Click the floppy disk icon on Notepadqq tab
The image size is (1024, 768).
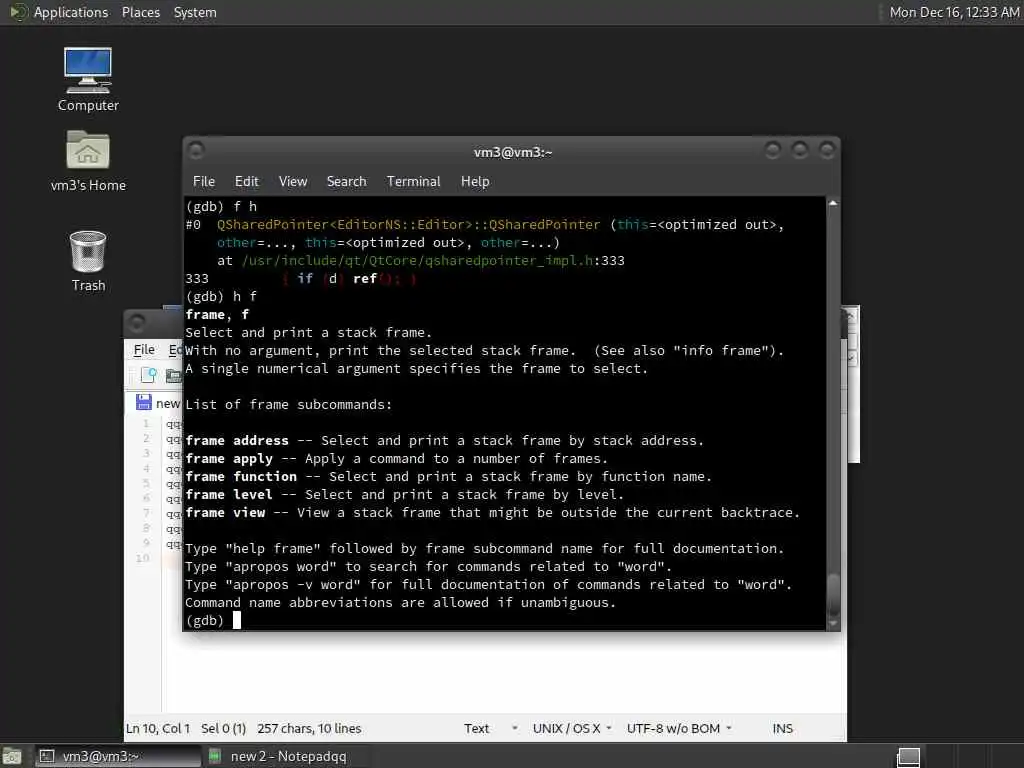click(x=144, y=402)
